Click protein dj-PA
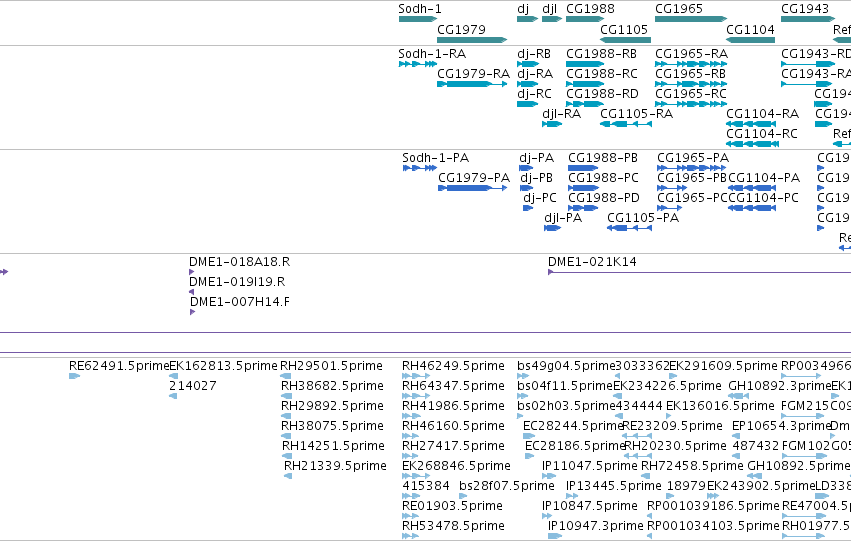Image resolution: width=851 pixels, height=541 pixels. click(537, 158)
